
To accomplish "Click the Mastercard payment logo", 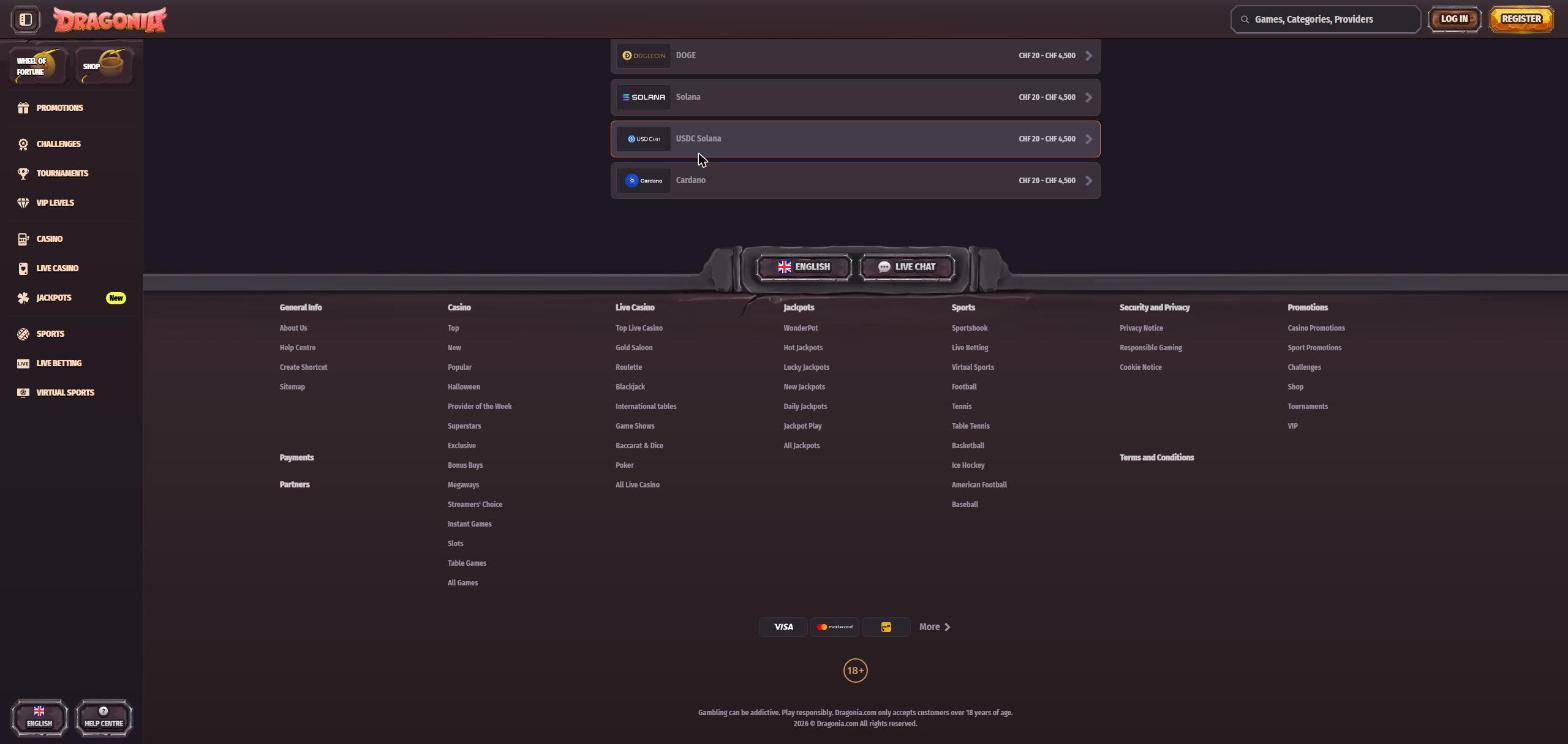I will [835, 627].
